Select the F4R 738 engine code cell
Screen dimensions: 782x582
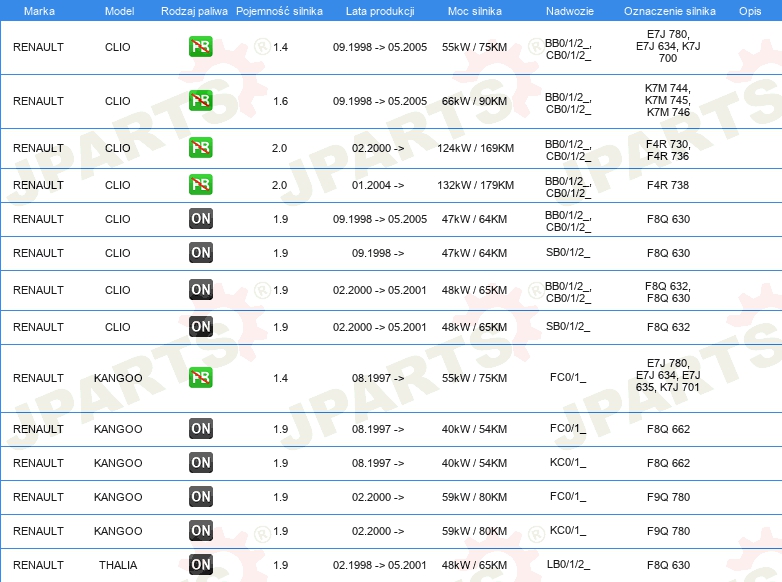point(668,185)
